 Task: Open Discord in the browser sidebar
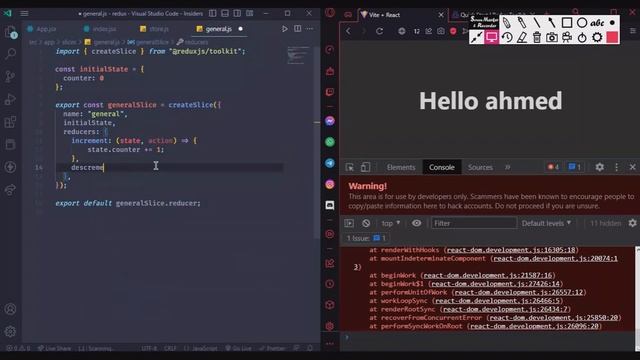(330, 205)
